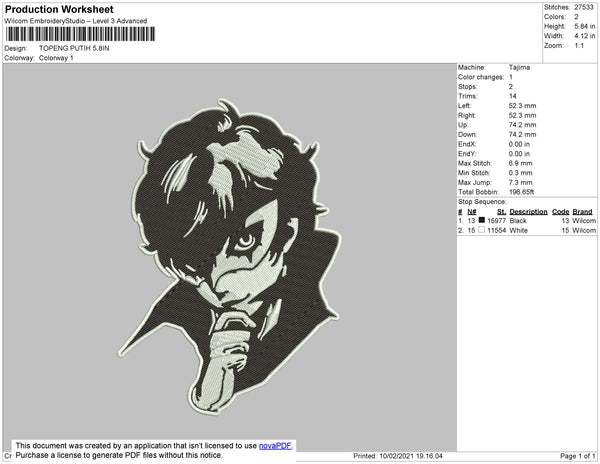Click Max Stitch value 6.9 mm
Screen dimensions: 600x464
click(x=520, y=163)
